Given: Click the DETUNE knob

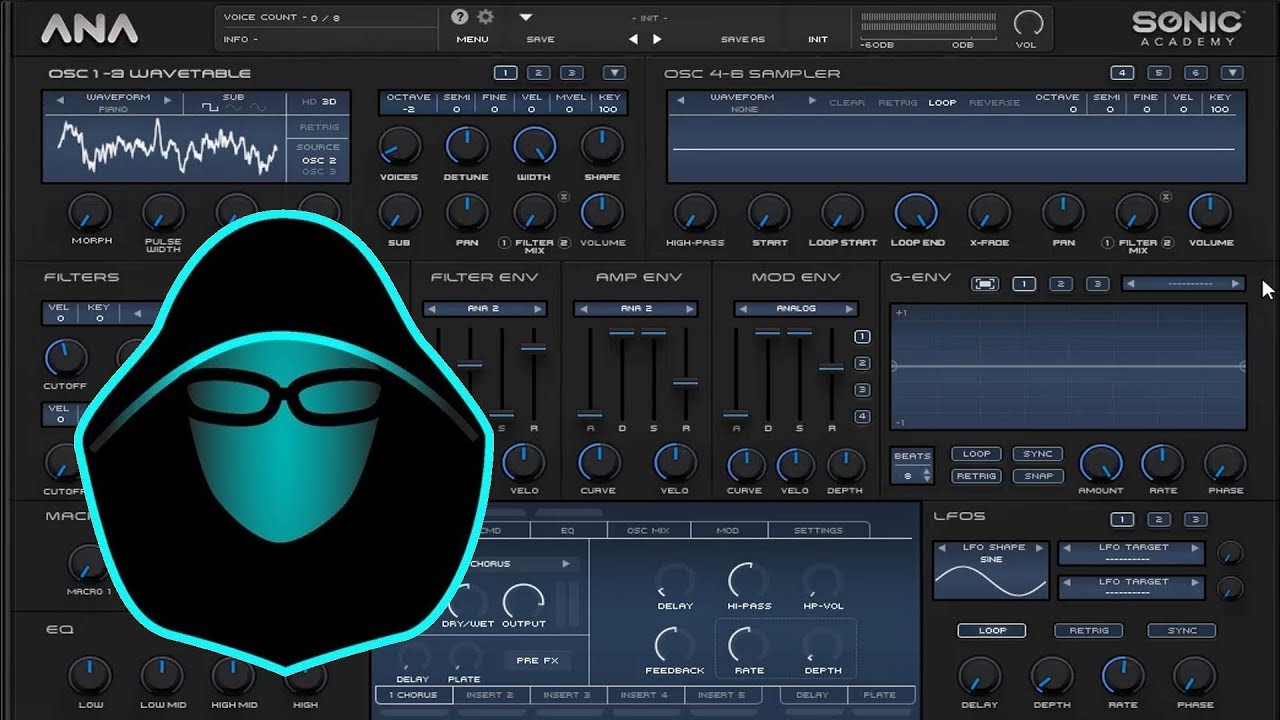Looking at the screenshot, I should pos(466,146).
